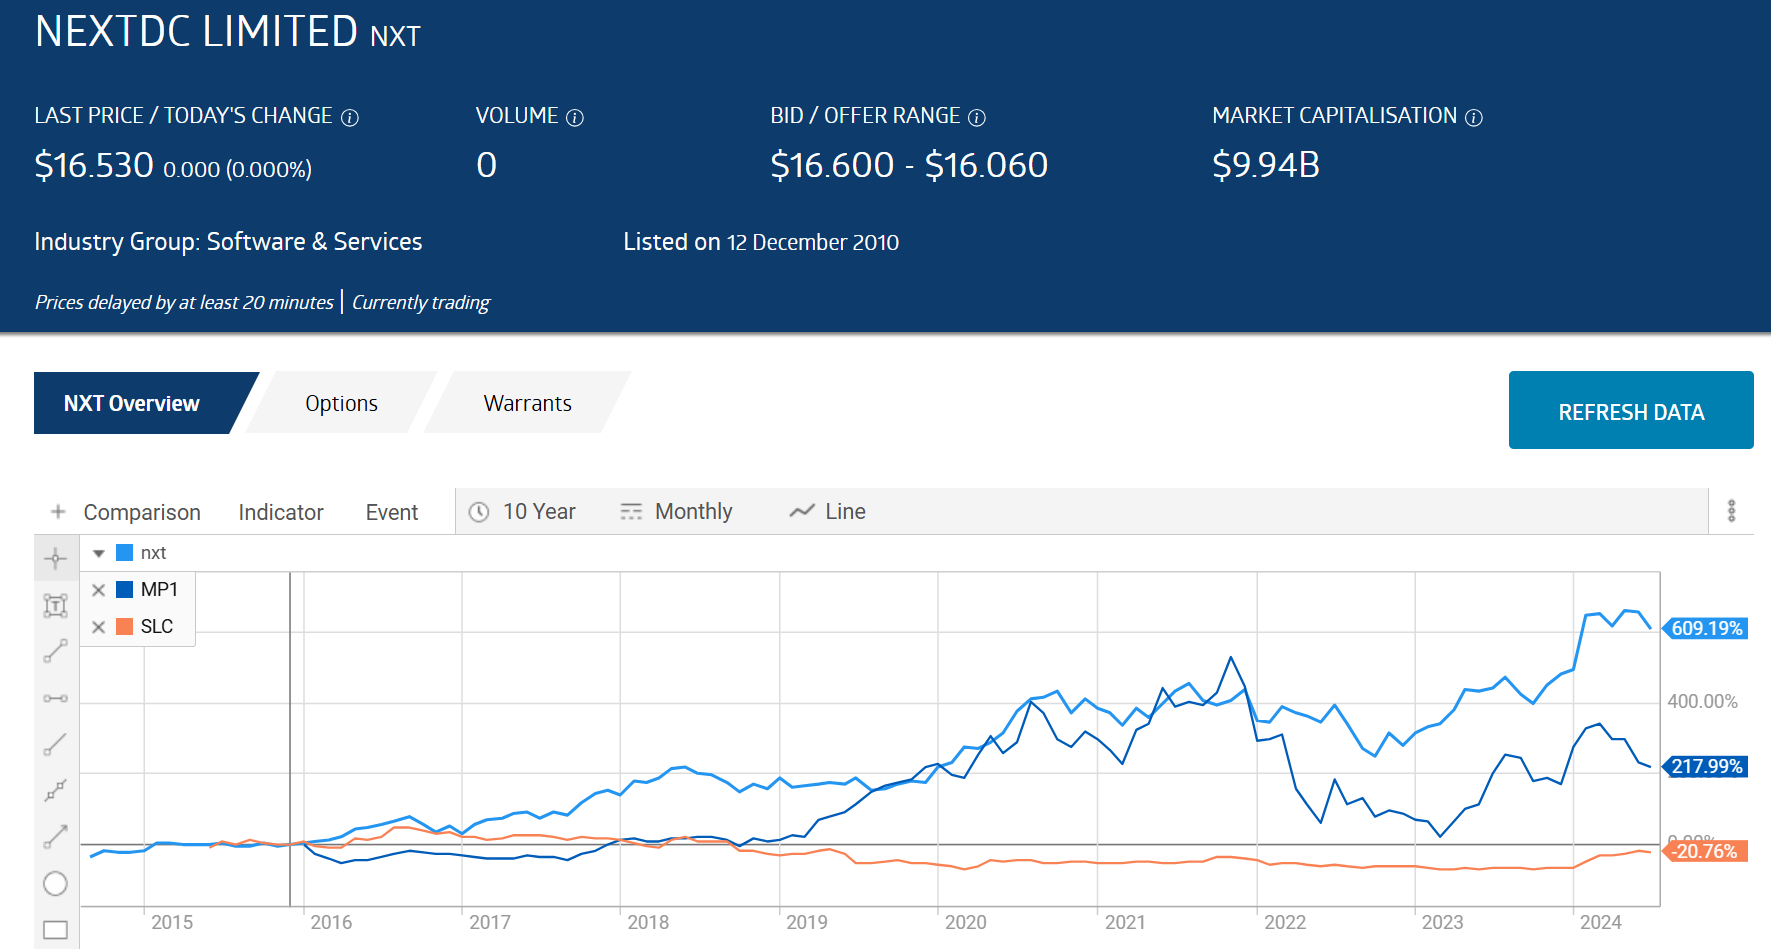Open the Comparison menu
Viewport: 1771px width, 949px height.
tap(142, 513)
